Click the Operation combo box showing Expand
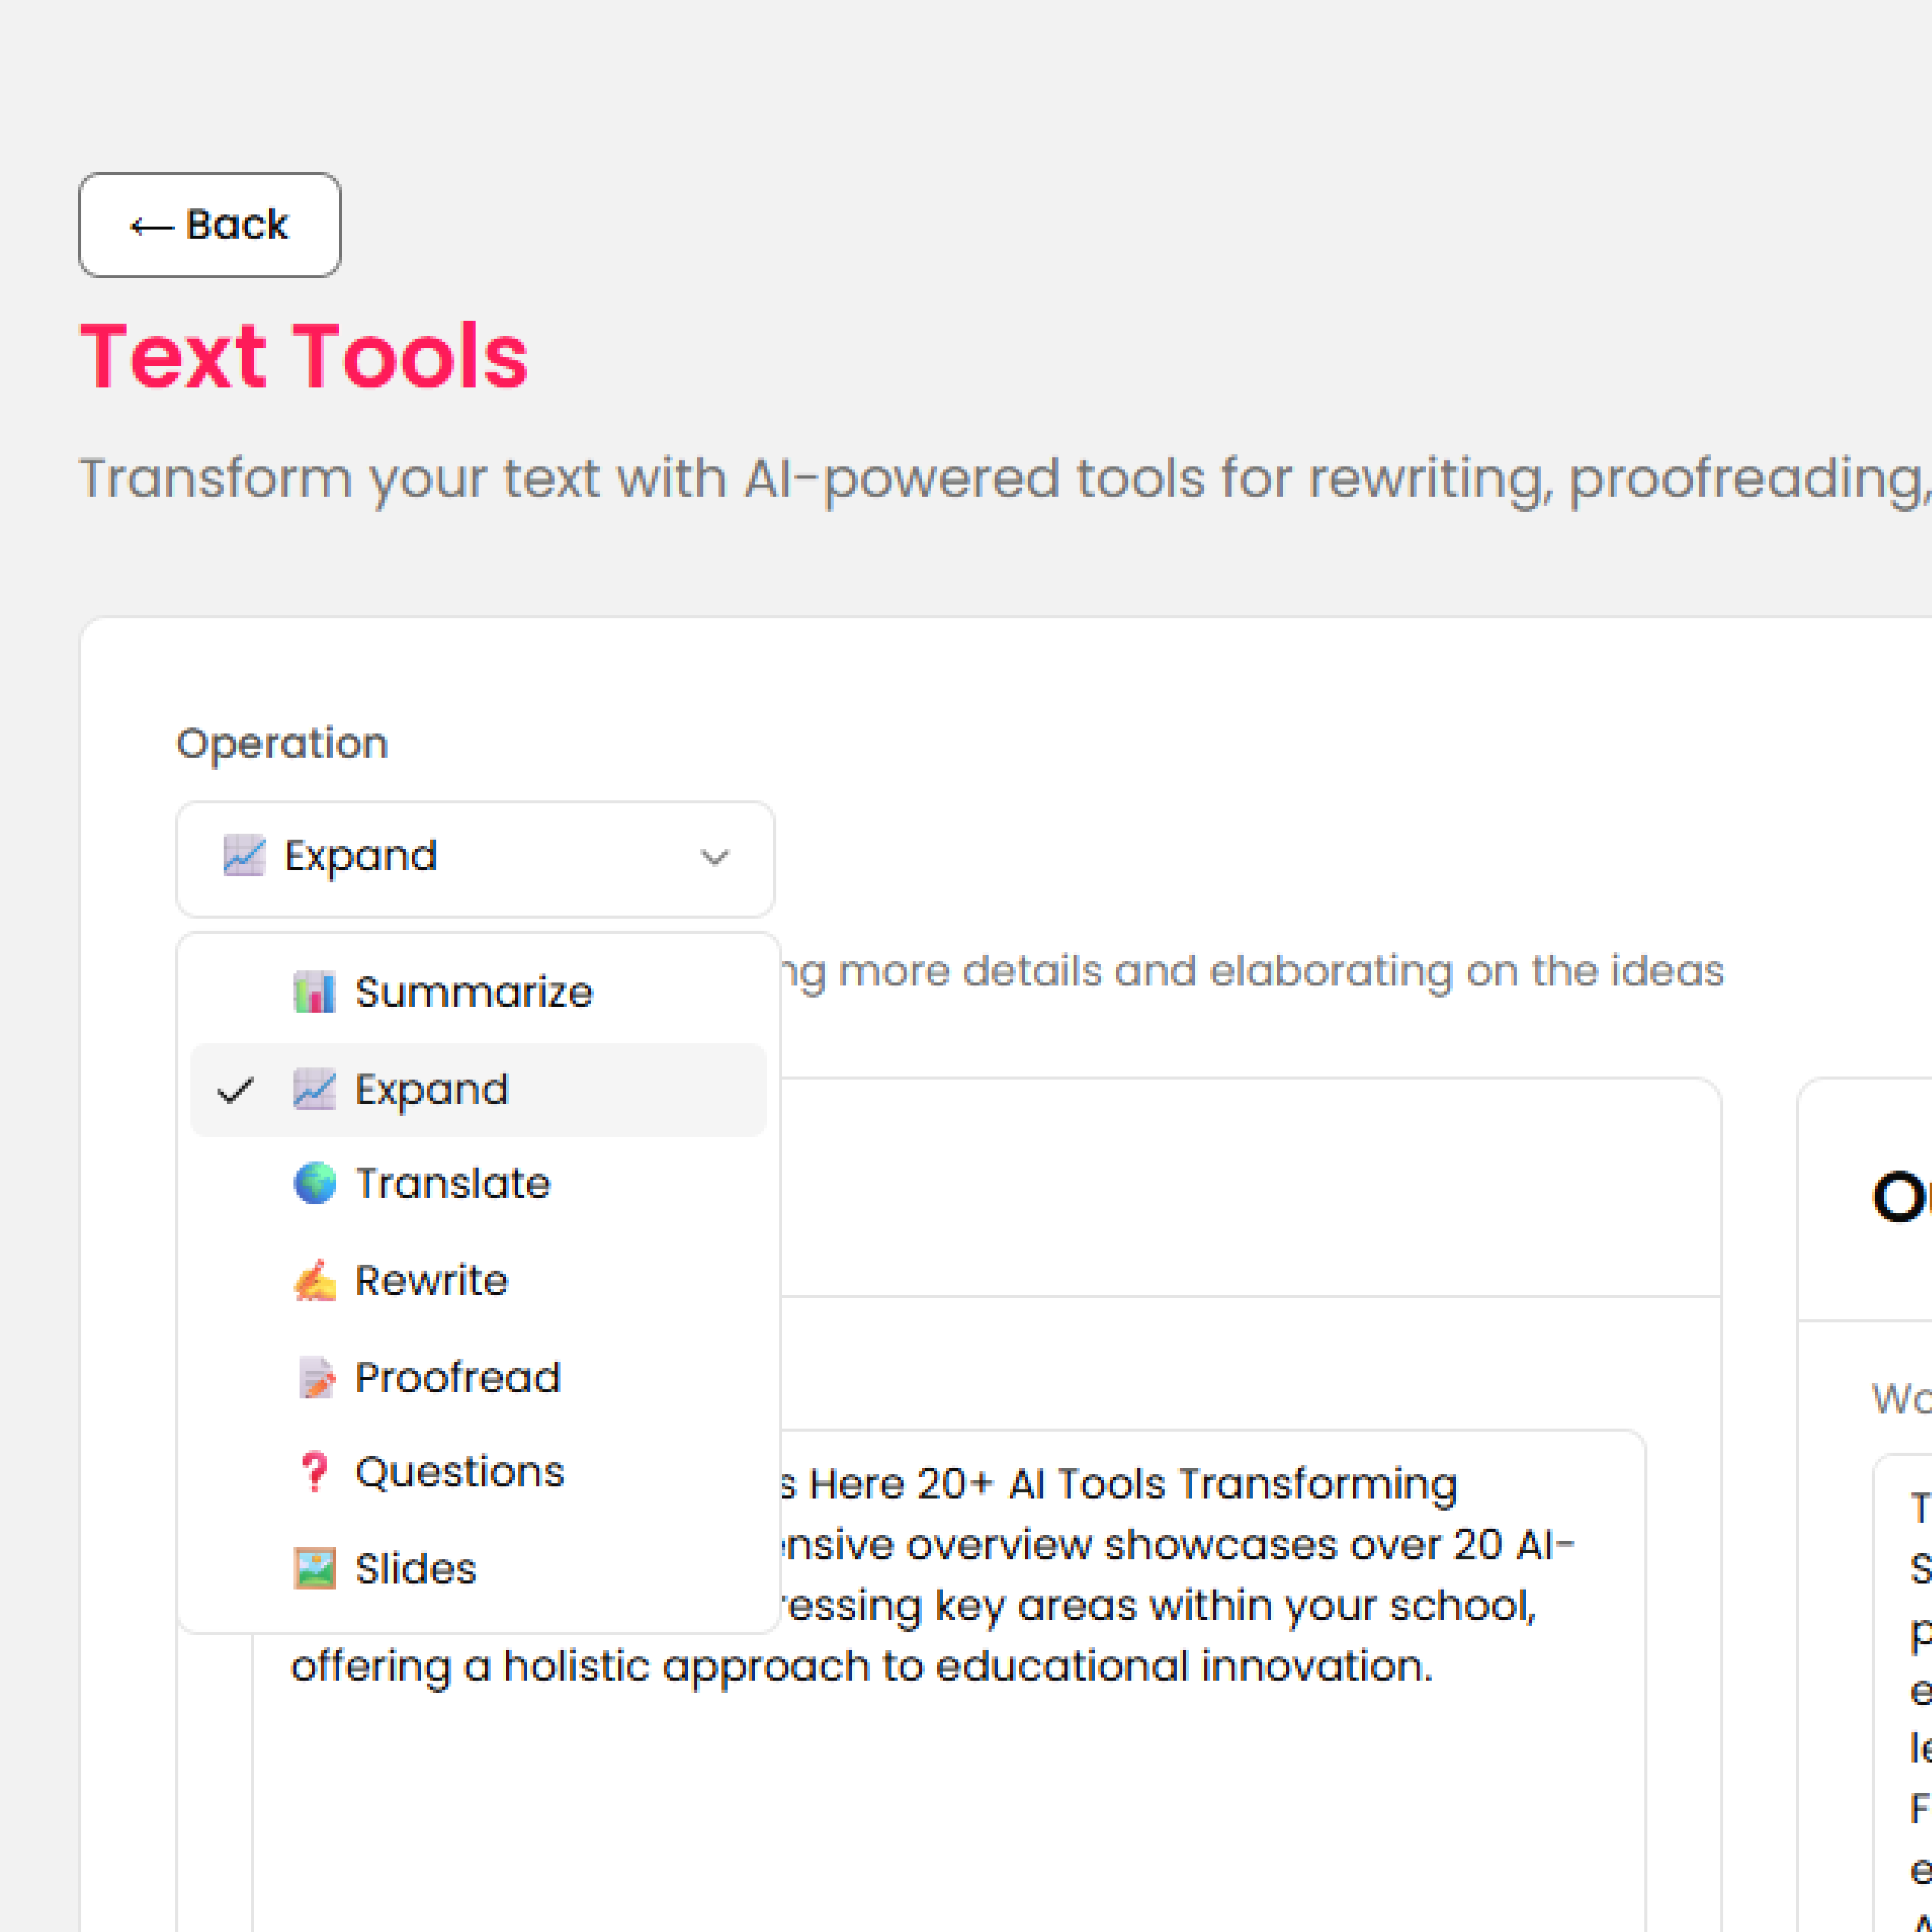 click(475, 858)
